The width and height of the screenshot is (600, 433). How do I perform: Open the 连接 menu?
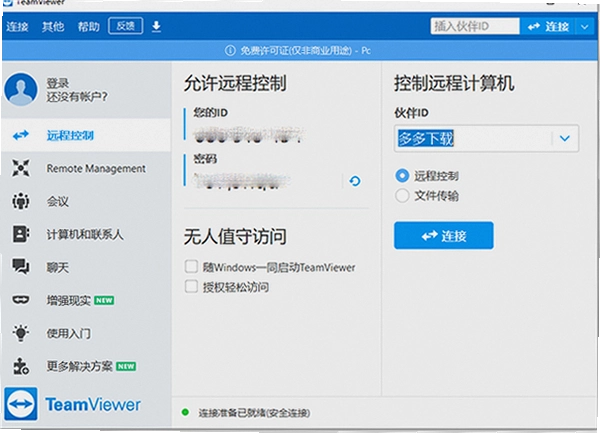17,26
